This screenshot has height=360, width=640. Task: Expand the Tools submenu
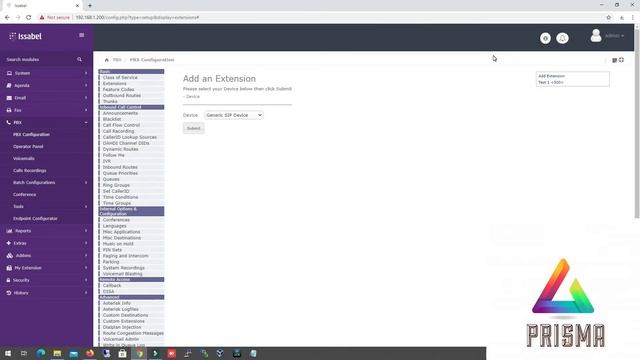47,207
